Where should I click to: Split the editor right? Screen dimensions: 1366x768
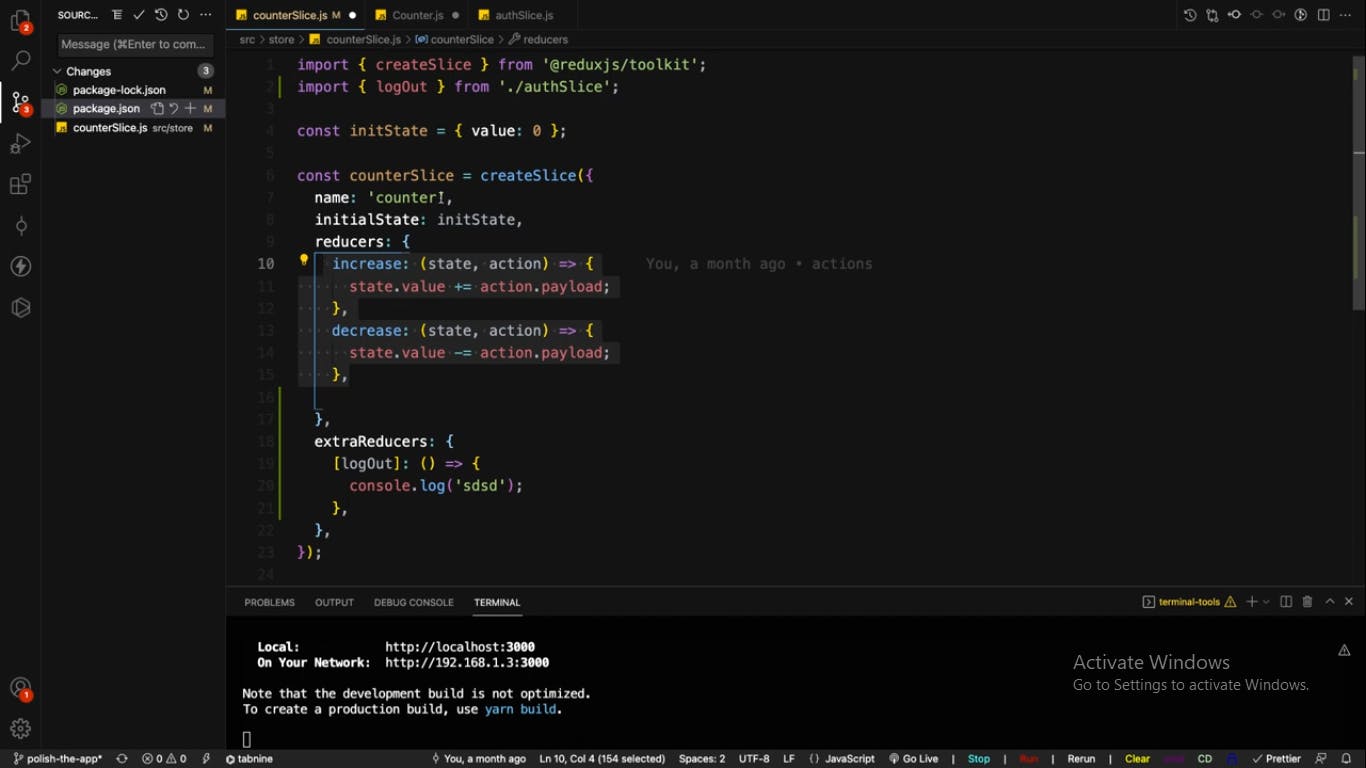(1324, 15)
